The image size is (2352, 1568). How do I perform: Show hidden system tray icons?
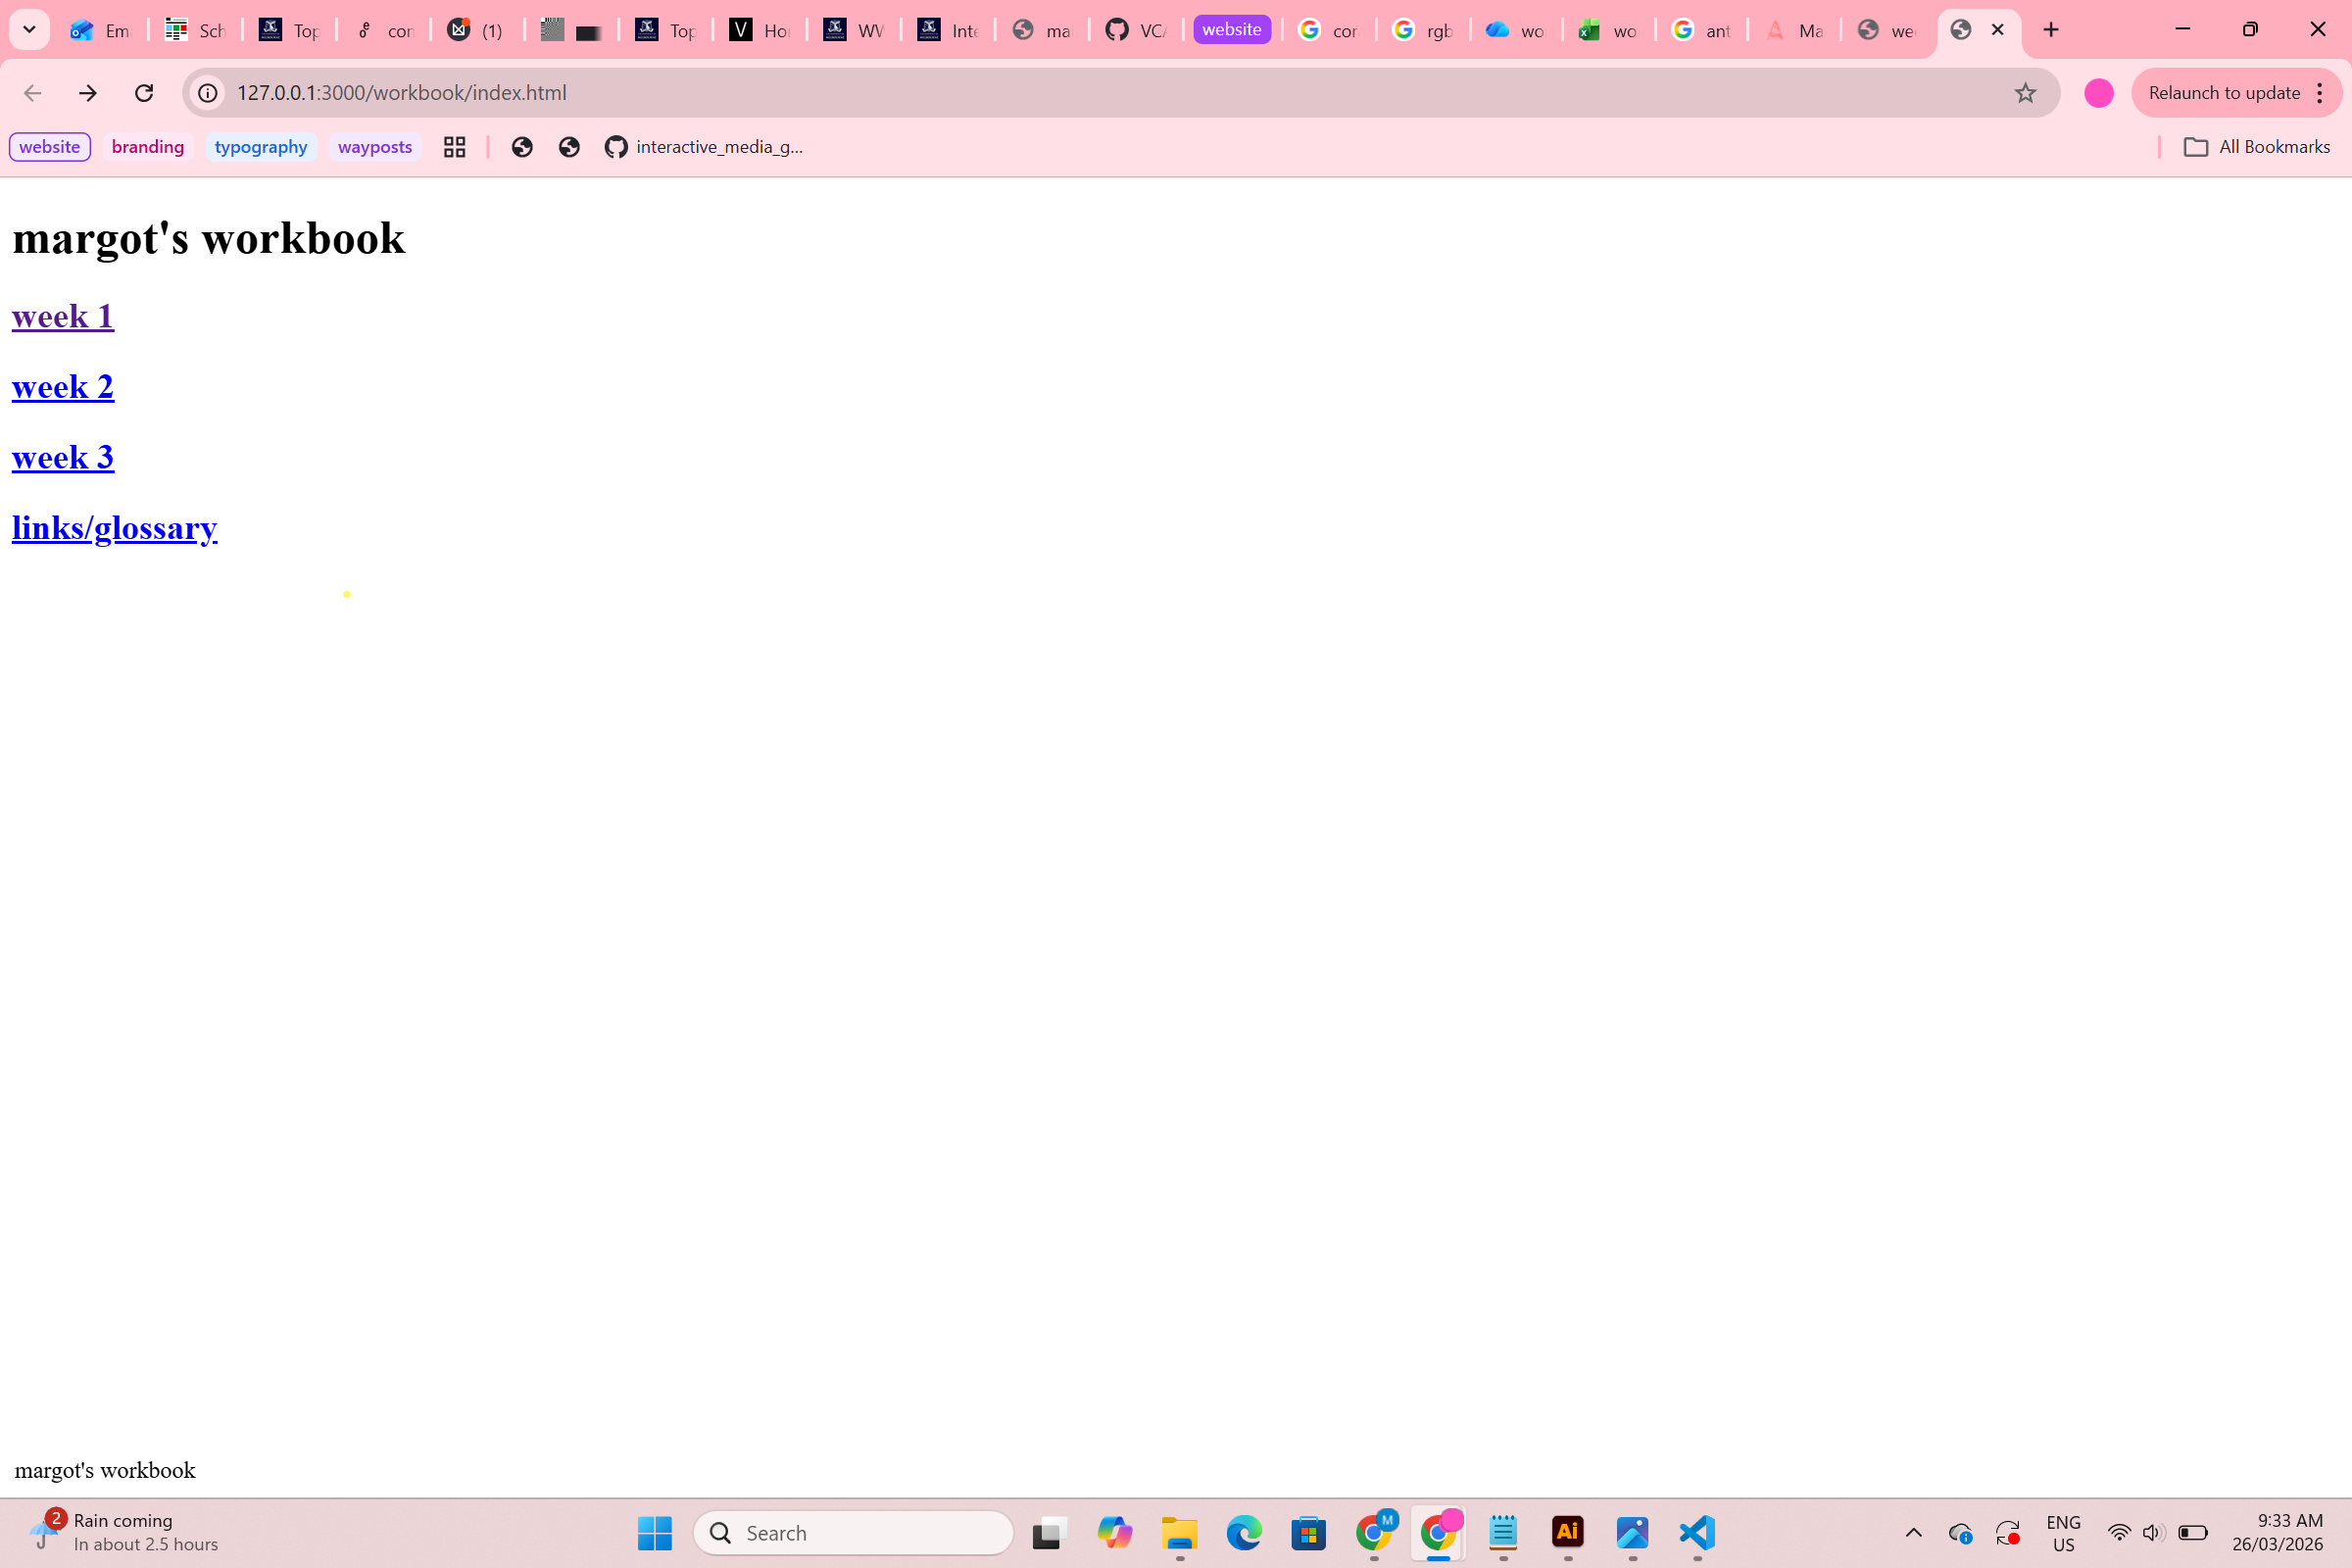click(1913, 1532)
